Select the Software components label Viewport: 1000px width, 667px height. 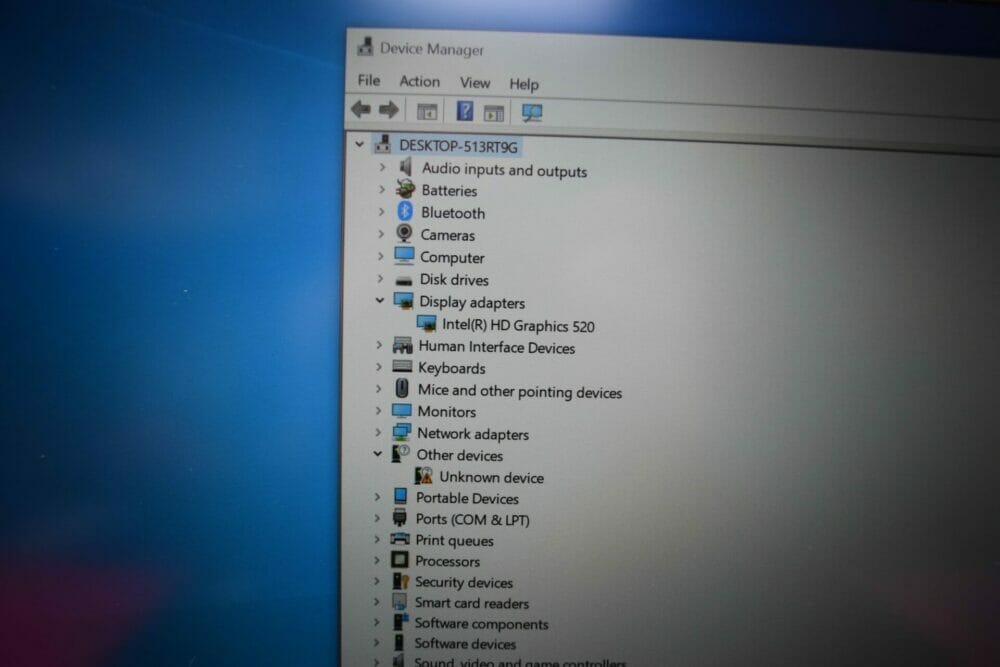tap(481, 624)
